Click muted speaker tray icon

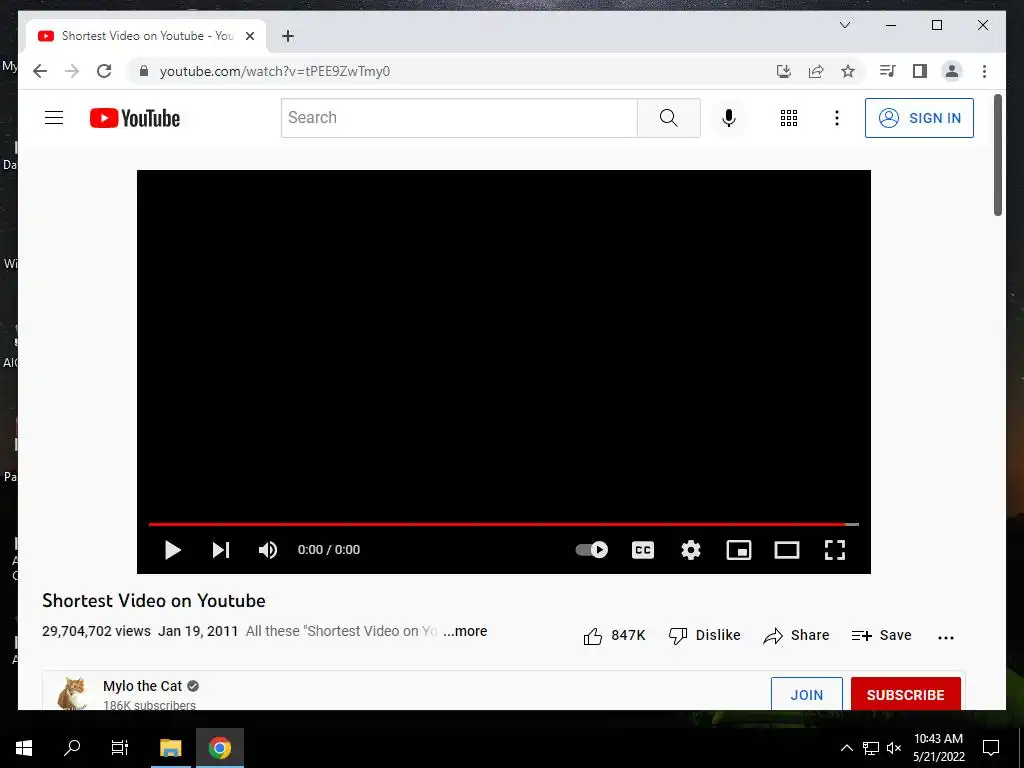894,748
